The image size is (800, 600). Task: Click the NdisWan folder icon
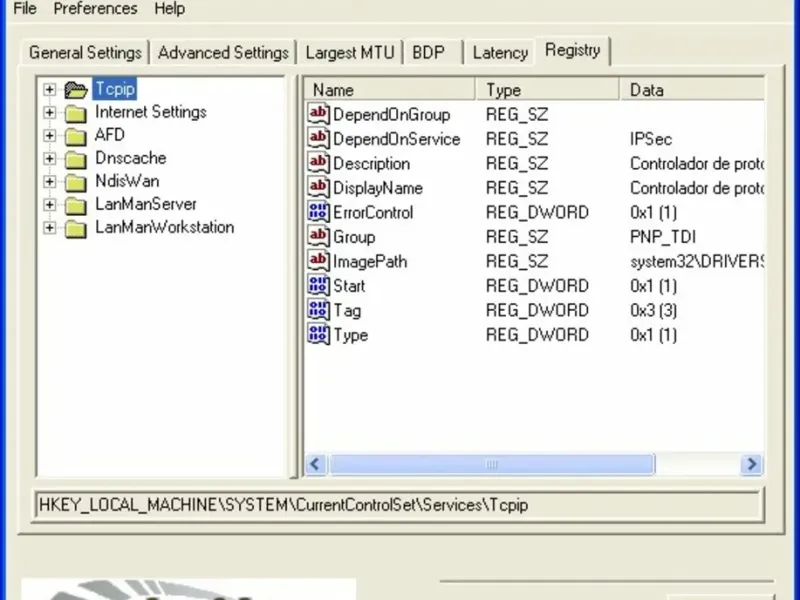tap(76, 182)
